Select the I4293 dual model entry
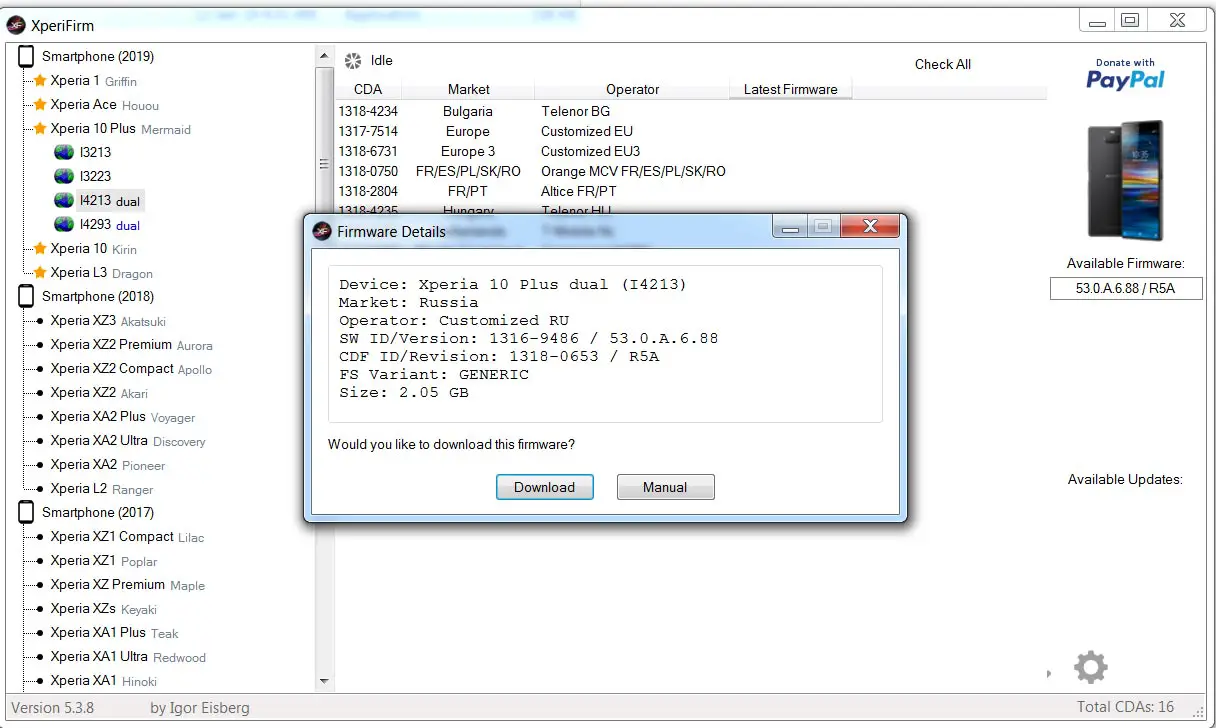Image resolution: width=1216 pixels, height=728 pixels. [110, 225]
